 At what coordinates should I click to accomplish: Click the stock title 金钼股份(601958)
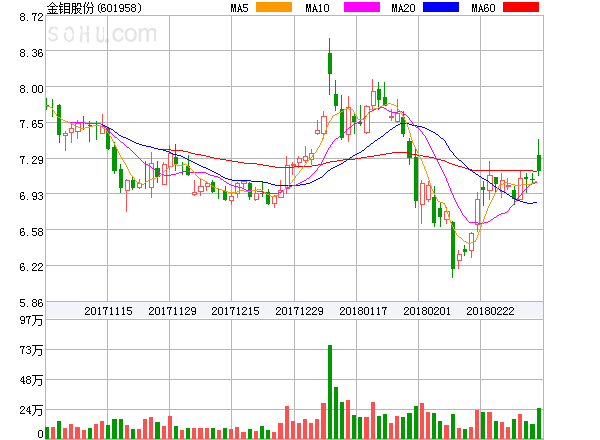tap(94, 8)
